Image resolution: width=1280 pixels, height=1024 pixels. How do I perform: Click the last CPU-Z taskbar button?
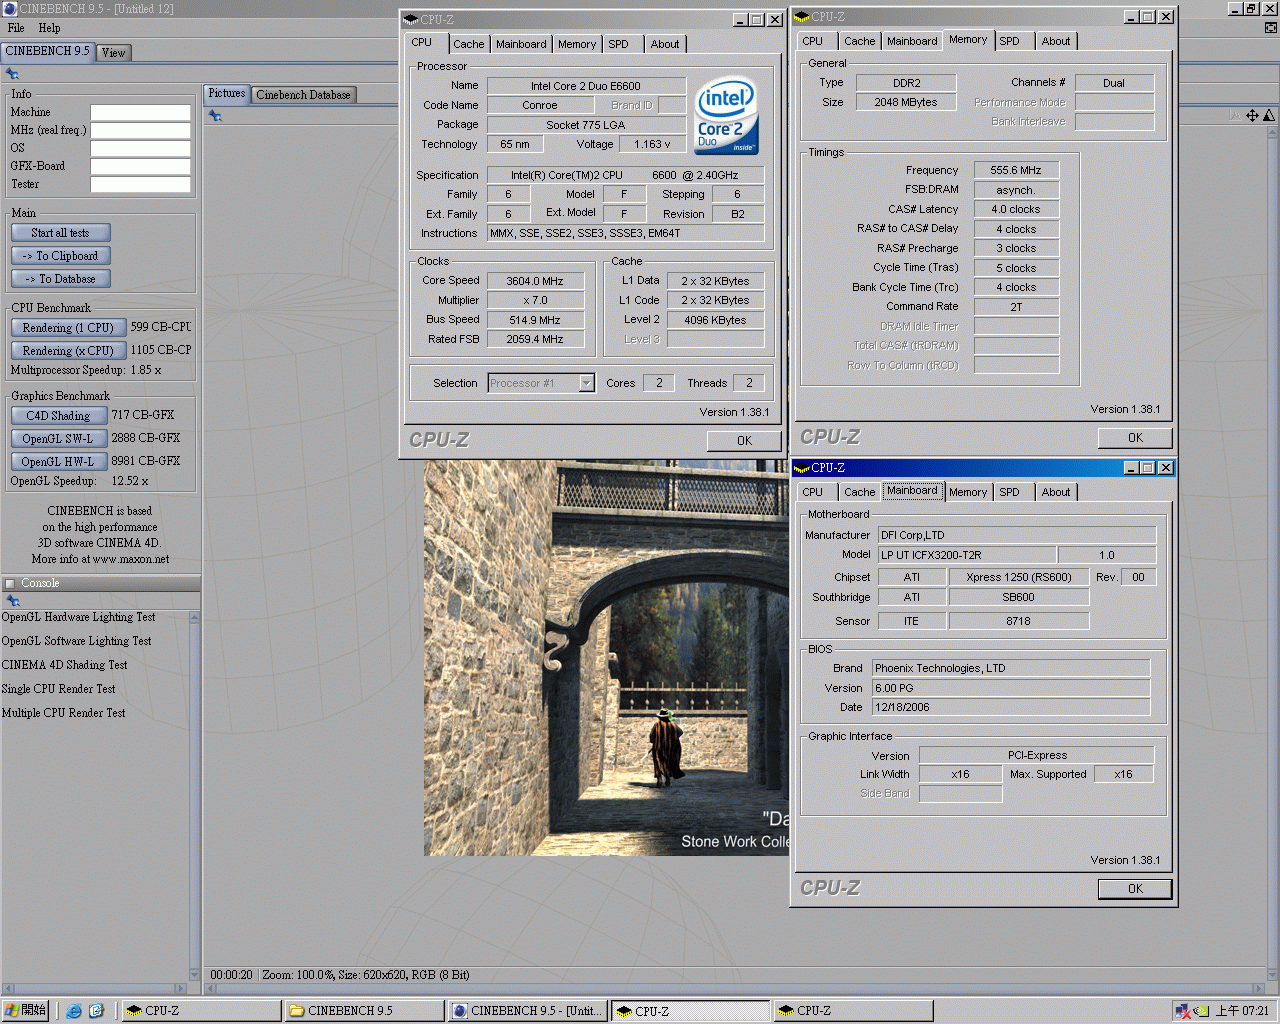[853, 1011]
